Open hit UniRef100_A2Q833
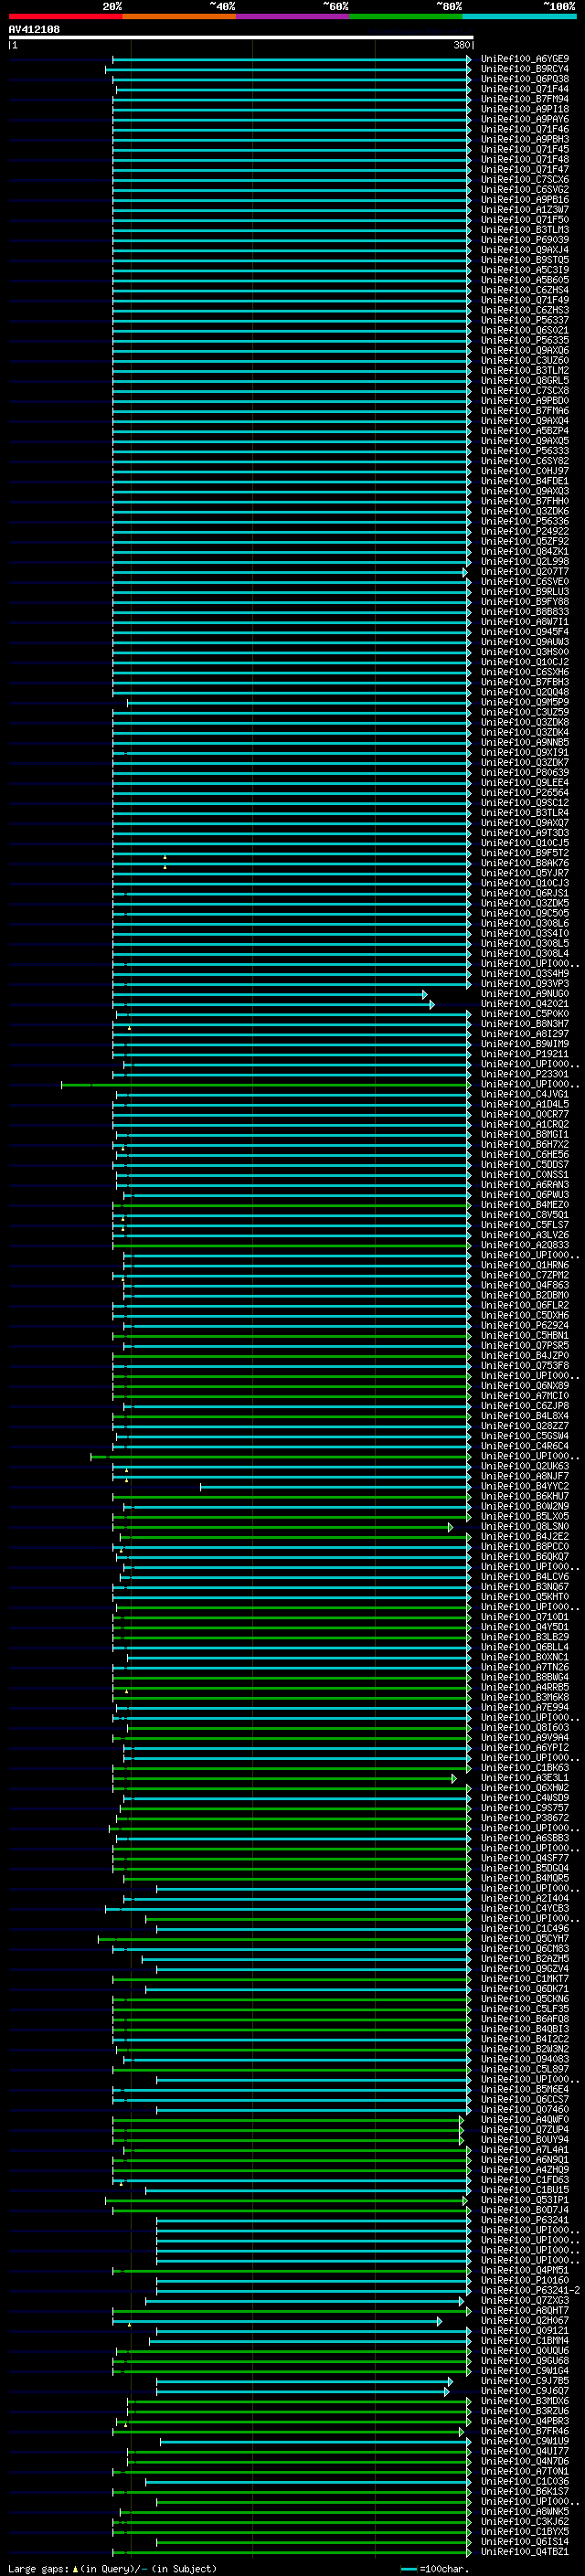This screenshot has width=585, height=2576. pyautogui.click(x=525, y=1245)
